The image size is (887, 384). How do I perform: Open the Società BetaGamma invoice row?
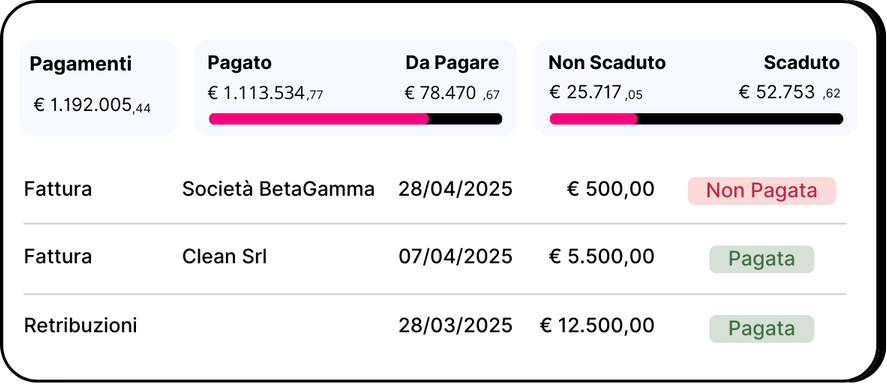(x=434, y=189)
